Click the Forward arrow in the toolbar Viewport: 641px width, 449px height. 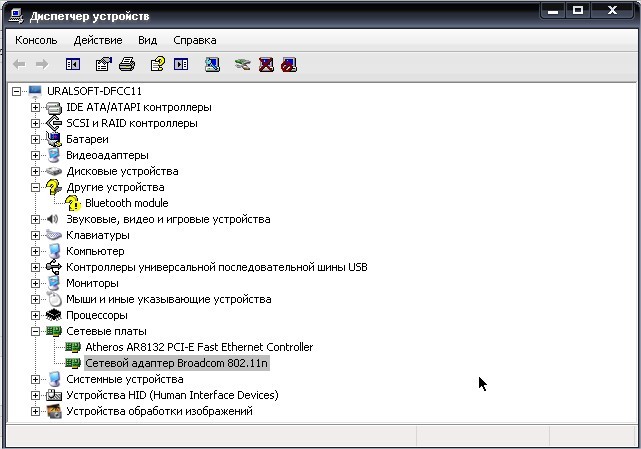click(42, 64)
